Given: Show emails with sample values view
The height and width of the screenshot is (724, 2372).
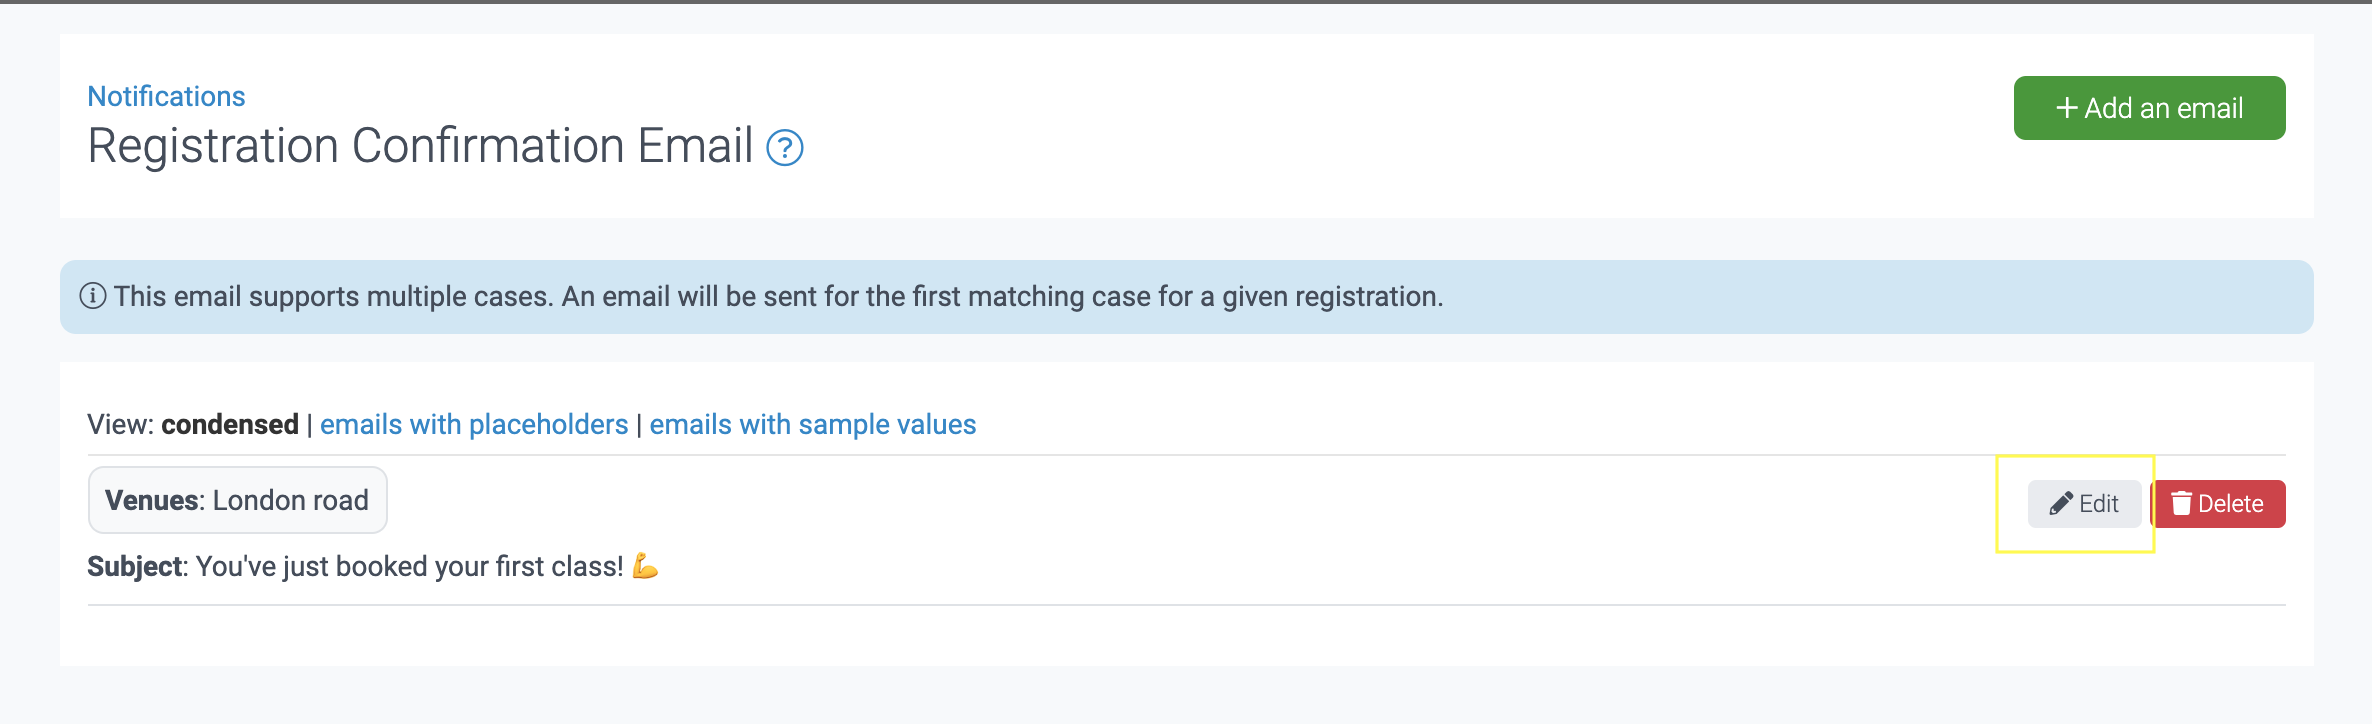Looking at the screenshot, I should [812, 424].
